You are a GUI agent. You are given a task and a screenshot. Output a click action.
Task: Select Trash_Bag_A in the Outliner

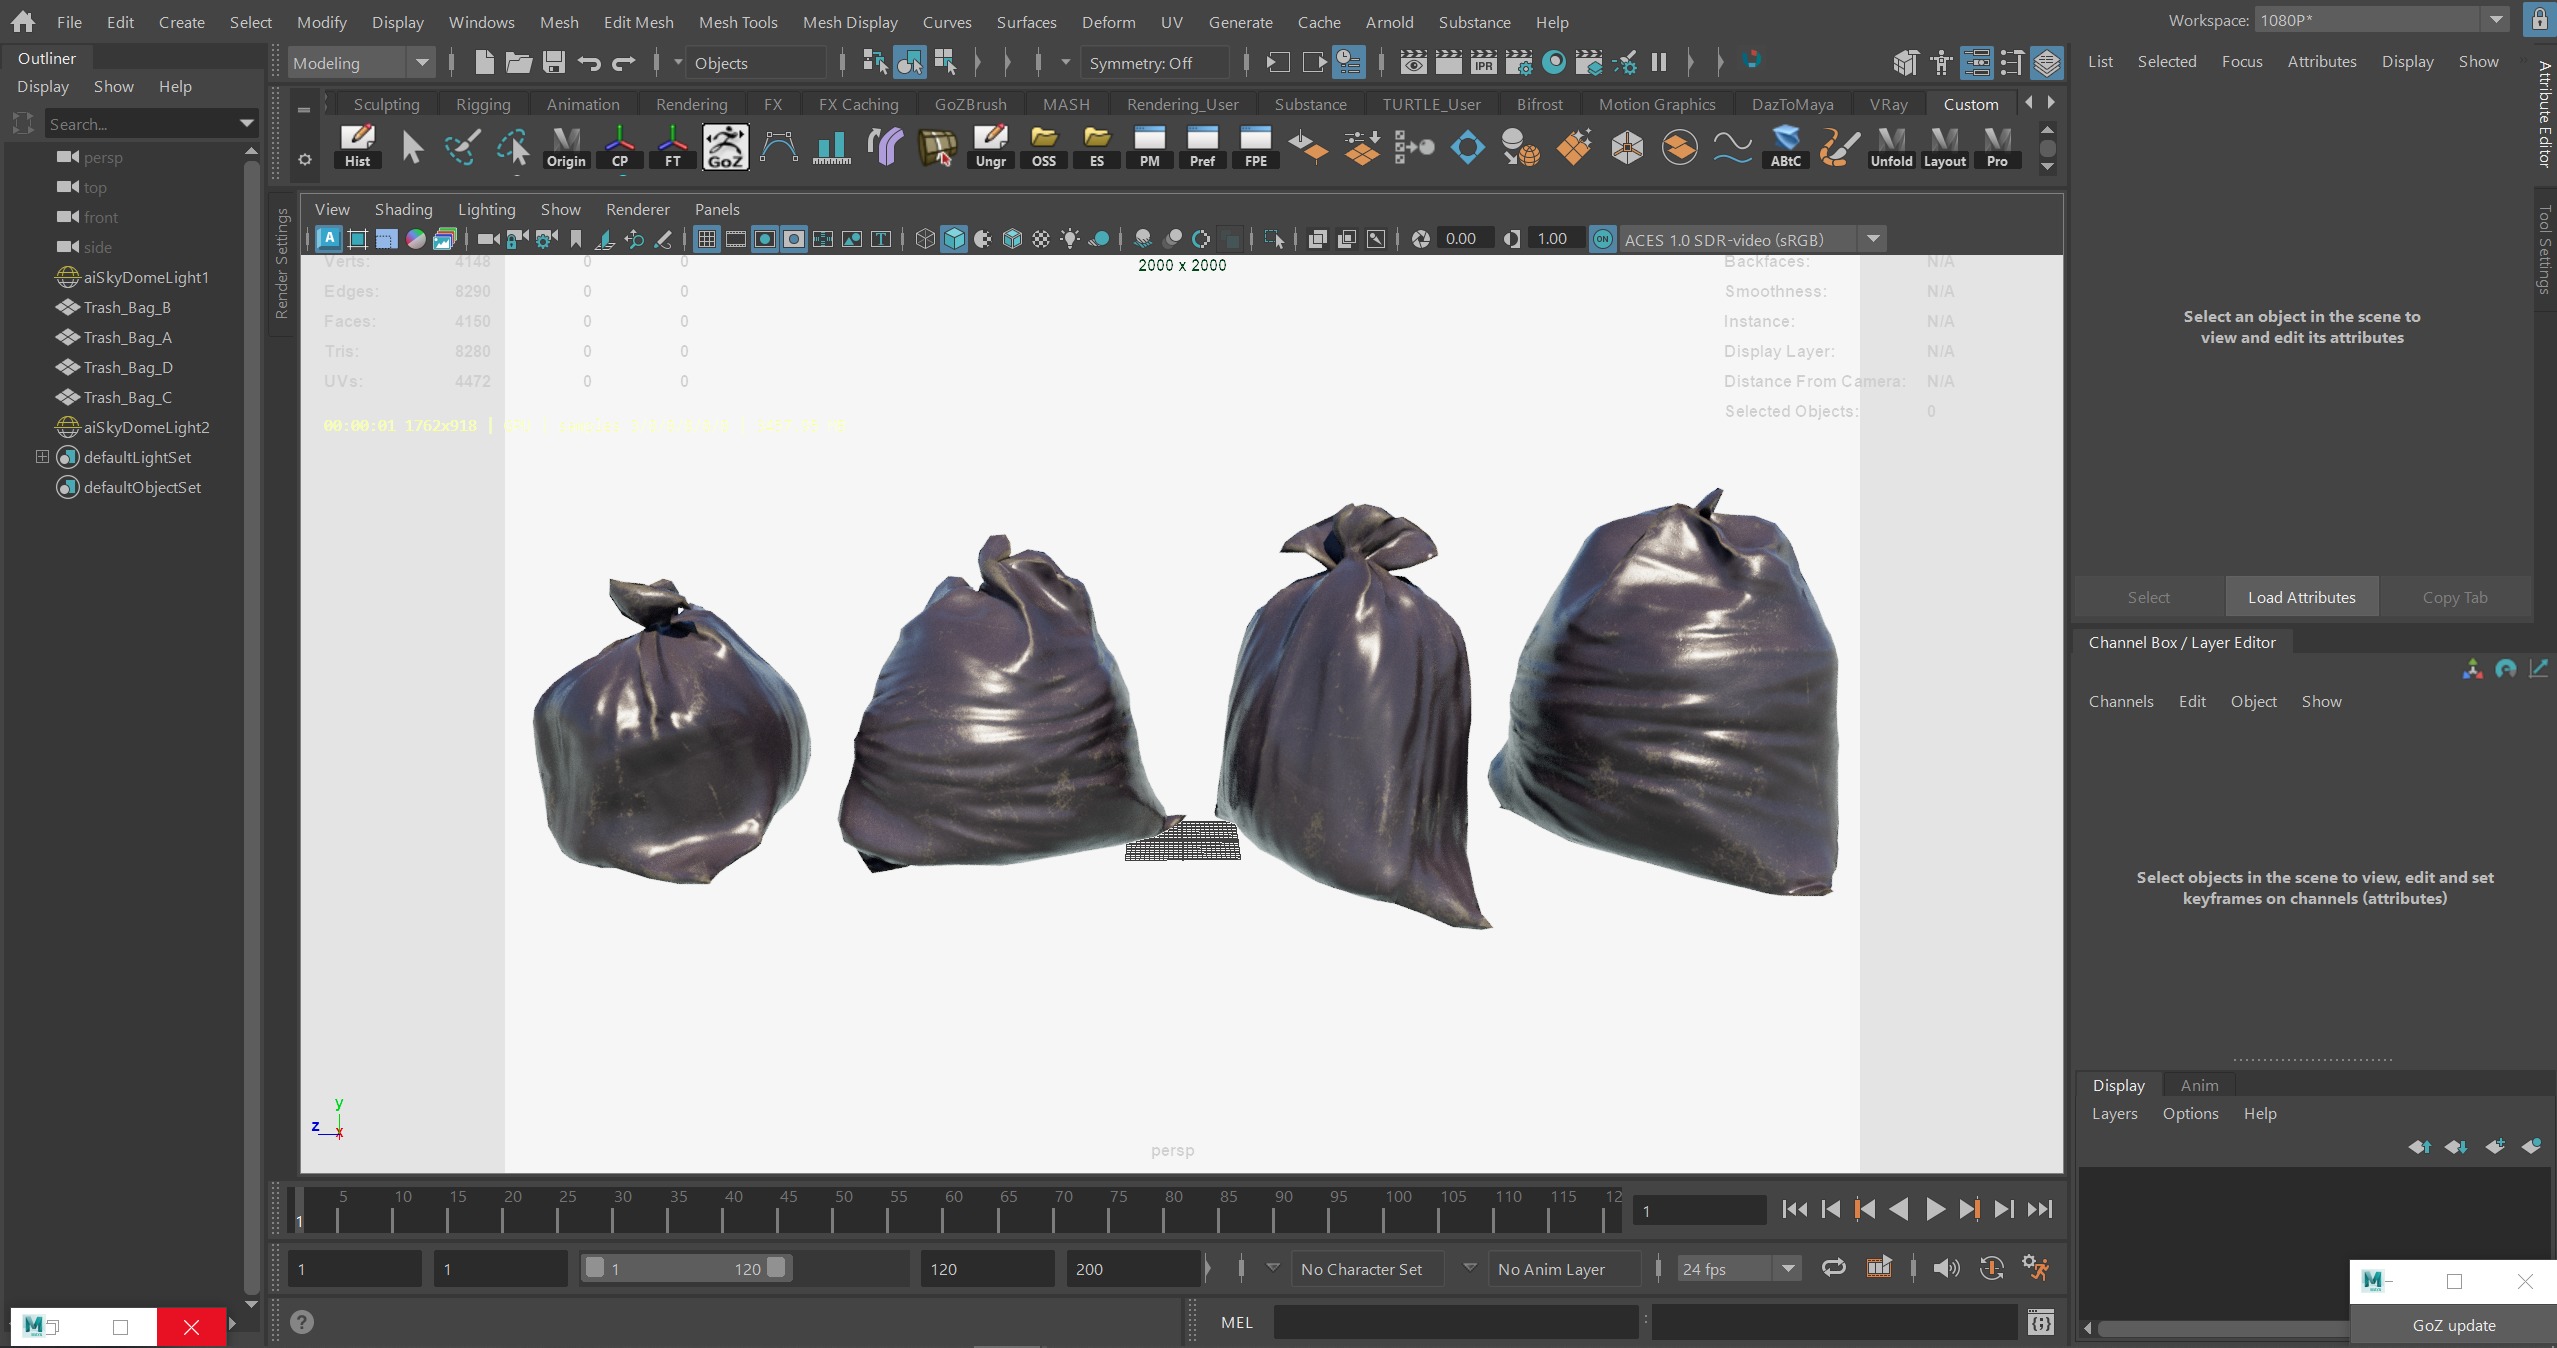click(x=128, y=337)
